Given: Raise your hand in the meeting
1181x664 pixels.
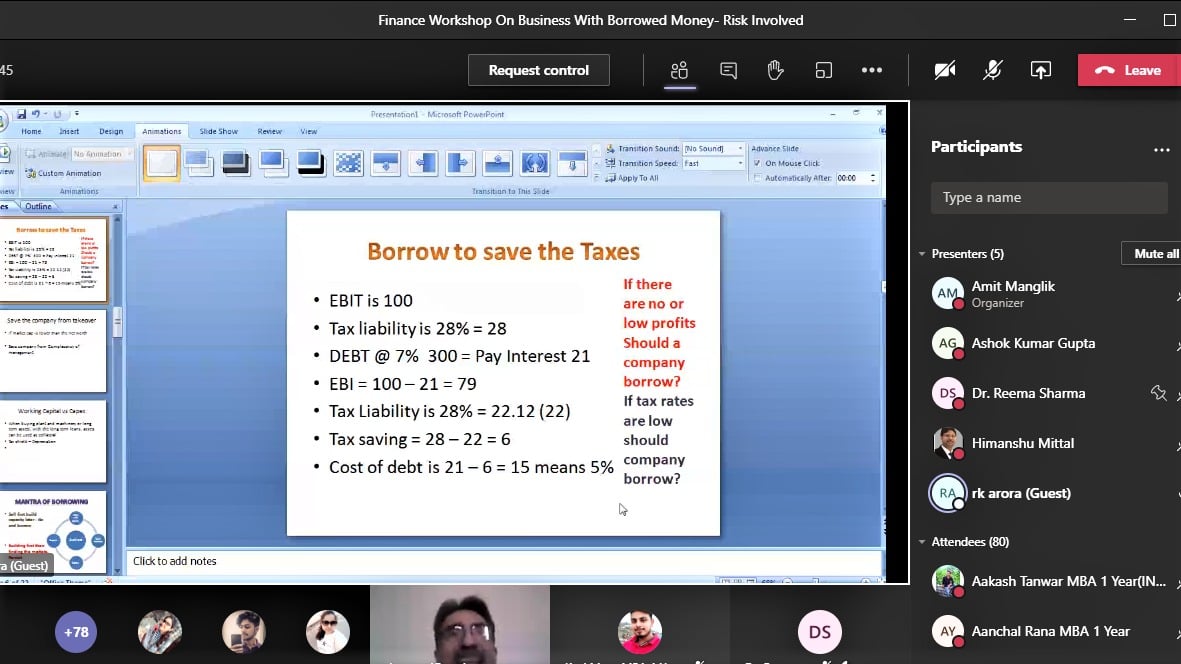Looking at the screenshot, I should click(x=775, y=70).
